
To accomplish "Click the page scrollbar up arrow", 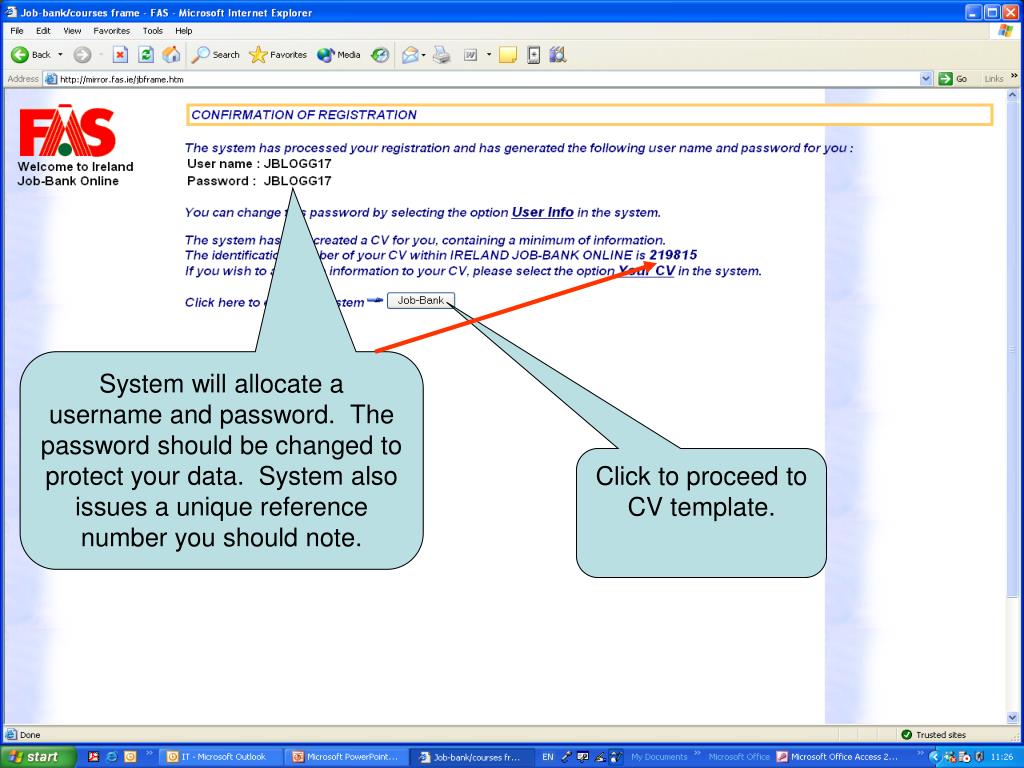I will point(1013,95).
